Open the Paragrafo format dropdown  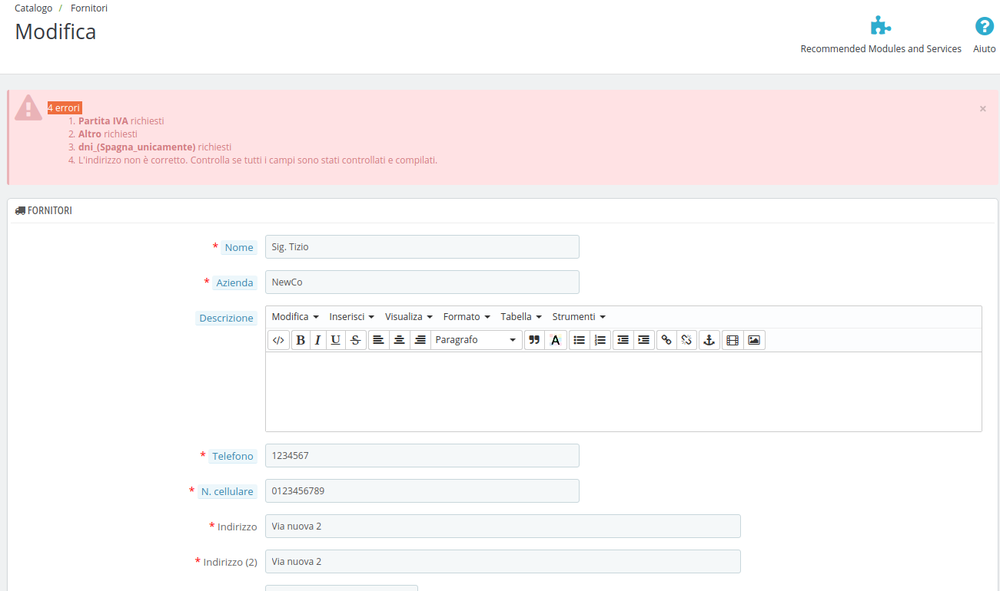tap(476, 340)
